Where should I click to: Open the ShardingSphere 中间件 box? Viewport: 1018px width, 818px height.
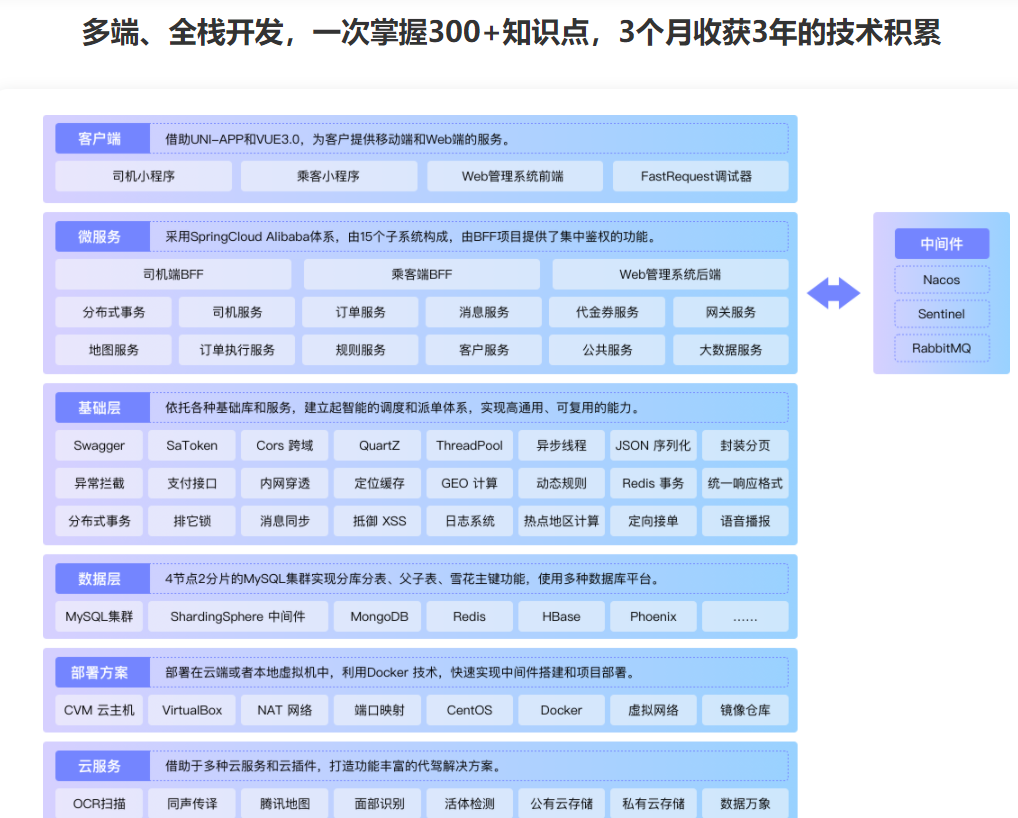coord(237,616)
